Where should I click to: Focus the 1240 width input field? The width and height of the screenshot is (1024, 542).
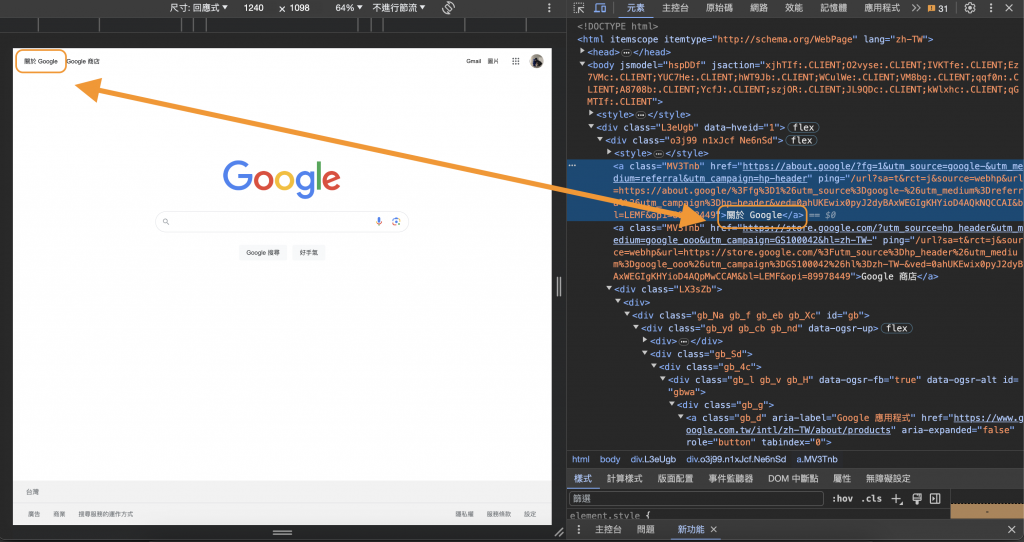253,8
